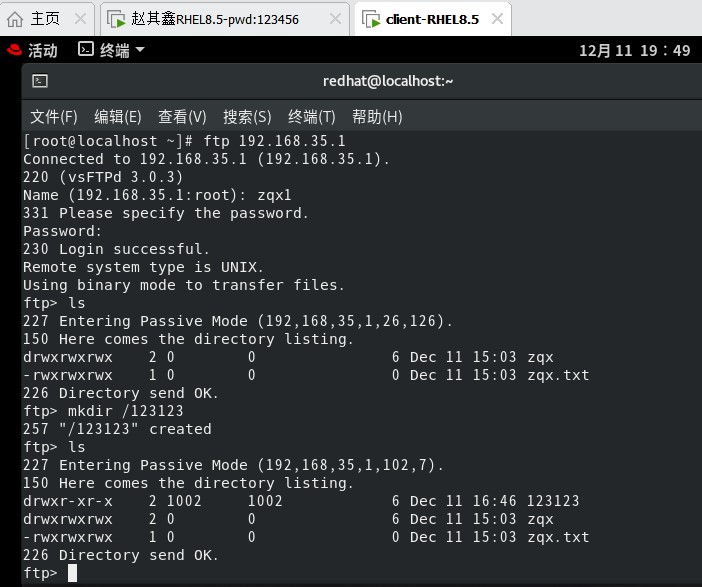Open the 主页 home tab
Screen dimensions: 702x587
click(47, 19)
